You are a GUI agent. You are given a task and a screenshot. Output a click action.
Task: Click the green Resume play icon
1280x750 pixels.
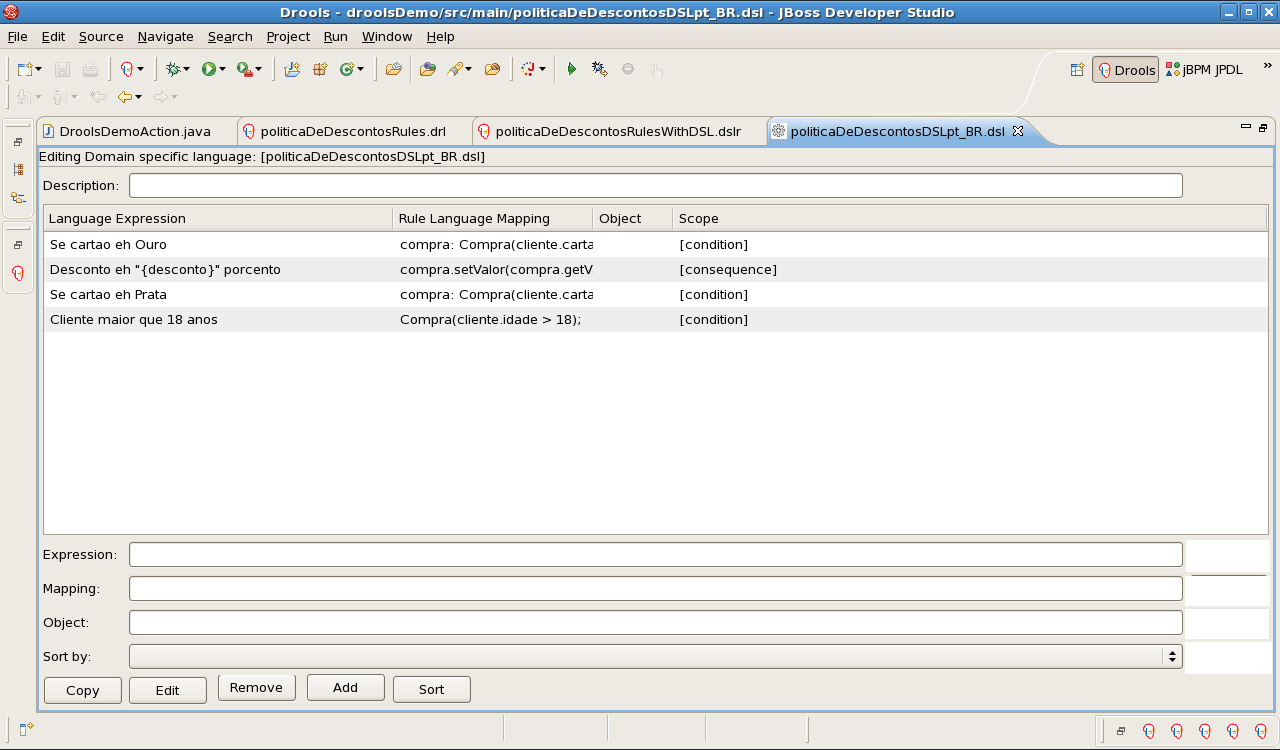coord(572,69)
